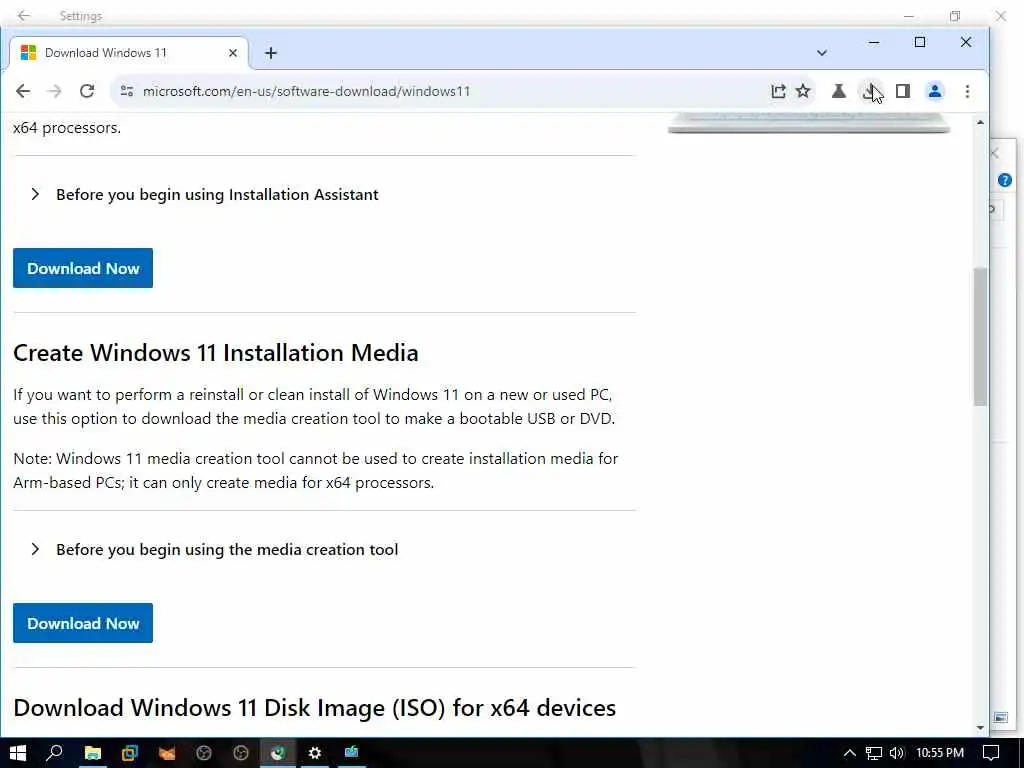Screen dimensions: 1024x768
Task: Open taskbar search magnifier
Action: click(54, 753)
